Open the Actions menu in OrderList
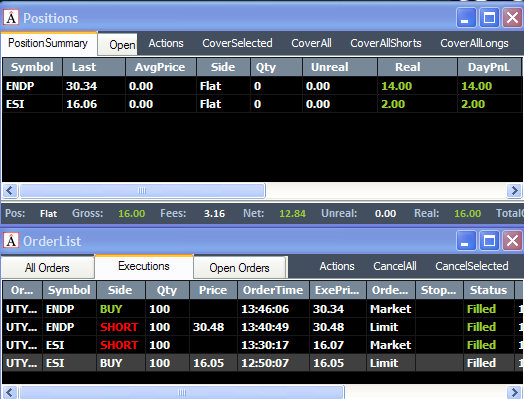 click(337, 266)
